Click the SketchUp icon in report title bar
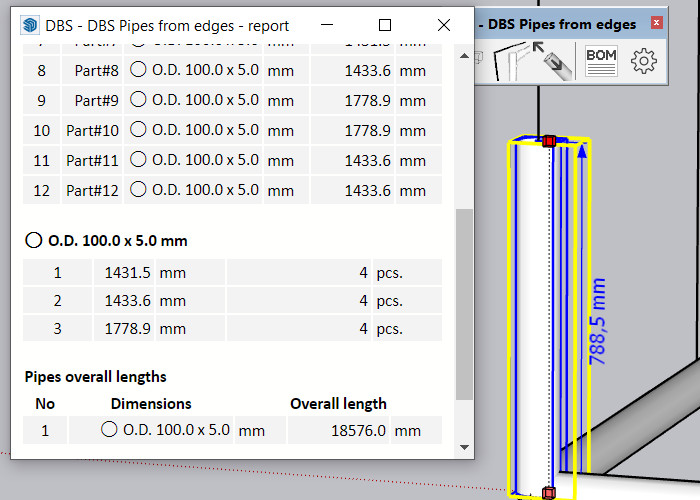Image resolution: width=700 pixels, height=500 pixels. (30, 25)
